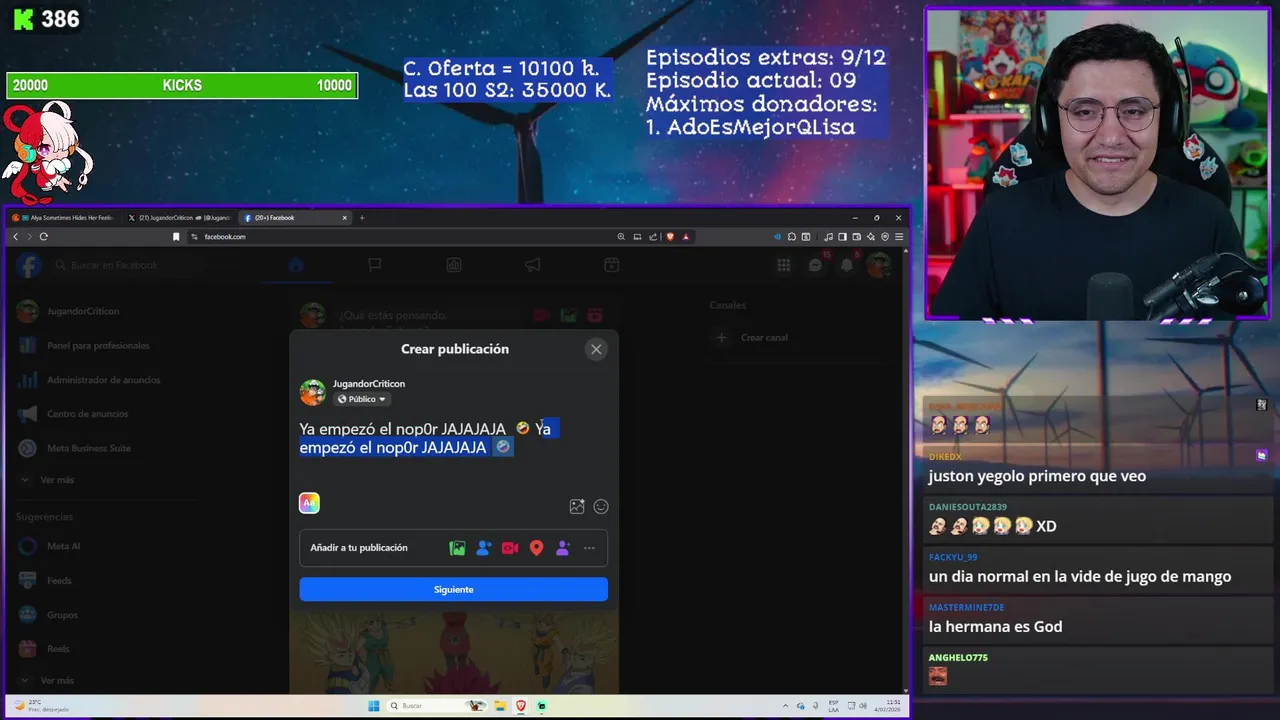This screenshot has height=720, width=1280.
Task: Tag people with the blue person icon
Action: pos(484,548)
